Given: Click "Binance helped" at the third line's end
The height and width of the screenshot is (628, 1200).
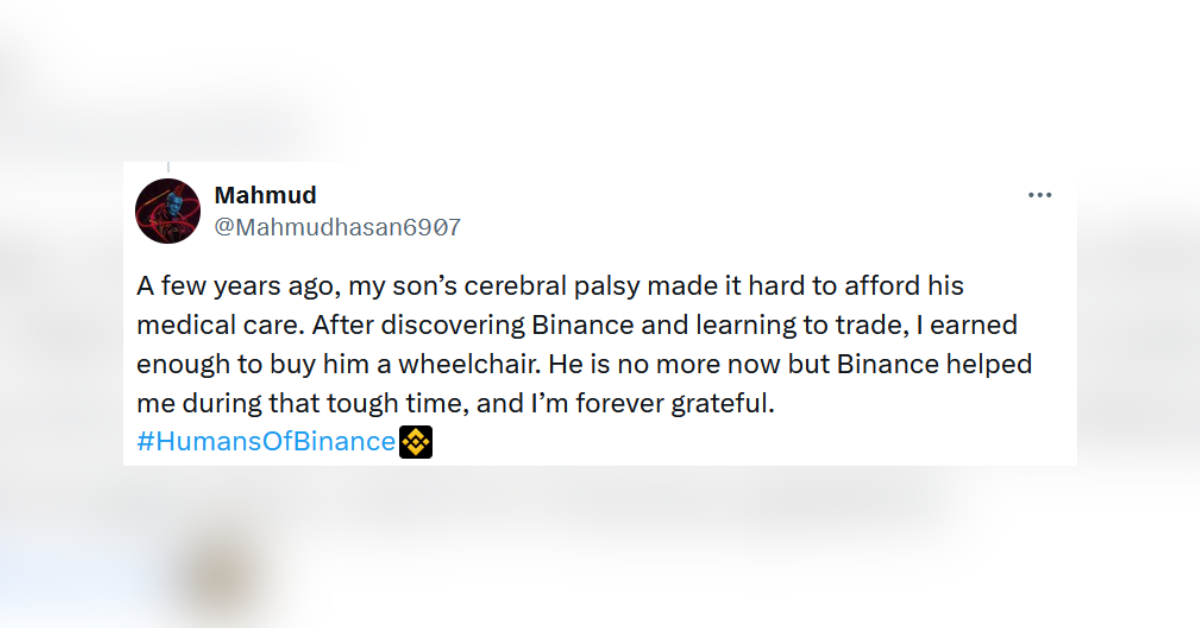Looking at the screenshot, I should point(934,364).
